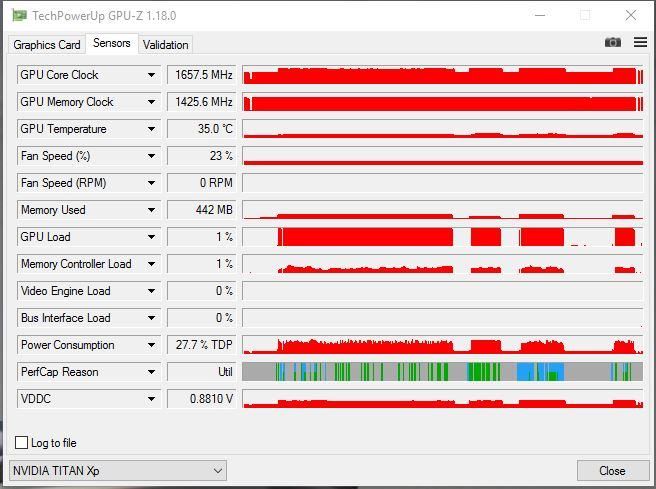
Task: Click the Fan Speed (%) history graph
Action: (x=443, y=156)
